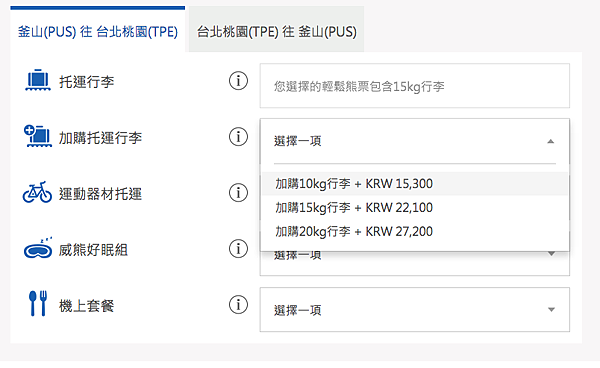Open info icon next to 威熊好眠組
This screenshot has height=368, width=600.
pos(238,249)
